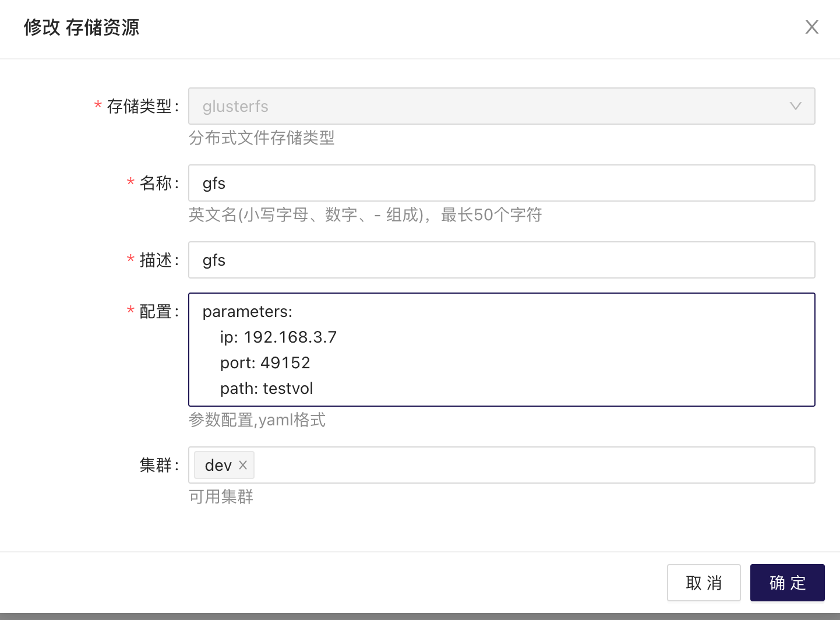Click the 描述 field label
The image size is (840, 620).
tap(155, 260)
